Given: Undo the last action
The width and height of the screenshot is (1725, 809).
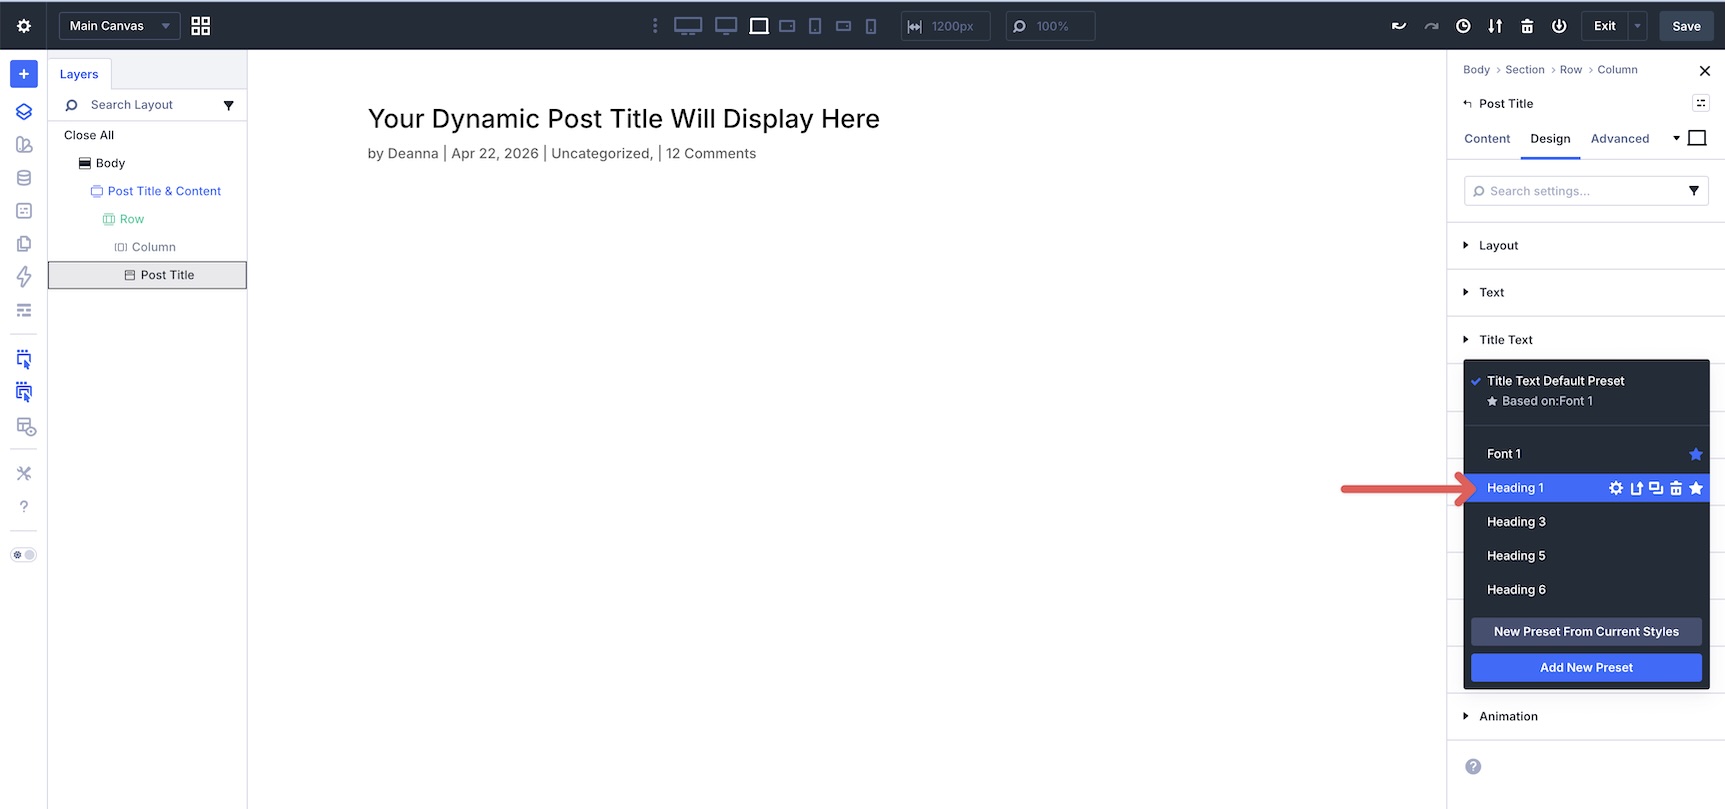Looking at the screenshot, I should pos(1399,26).
